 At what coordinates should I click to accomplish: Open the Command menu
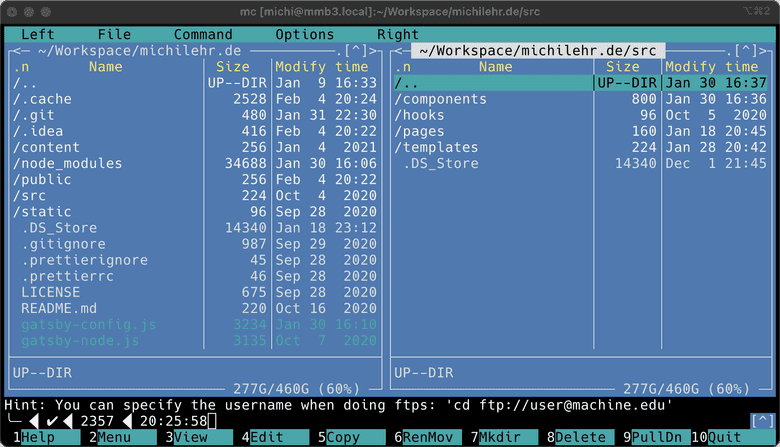pos(202,34)
